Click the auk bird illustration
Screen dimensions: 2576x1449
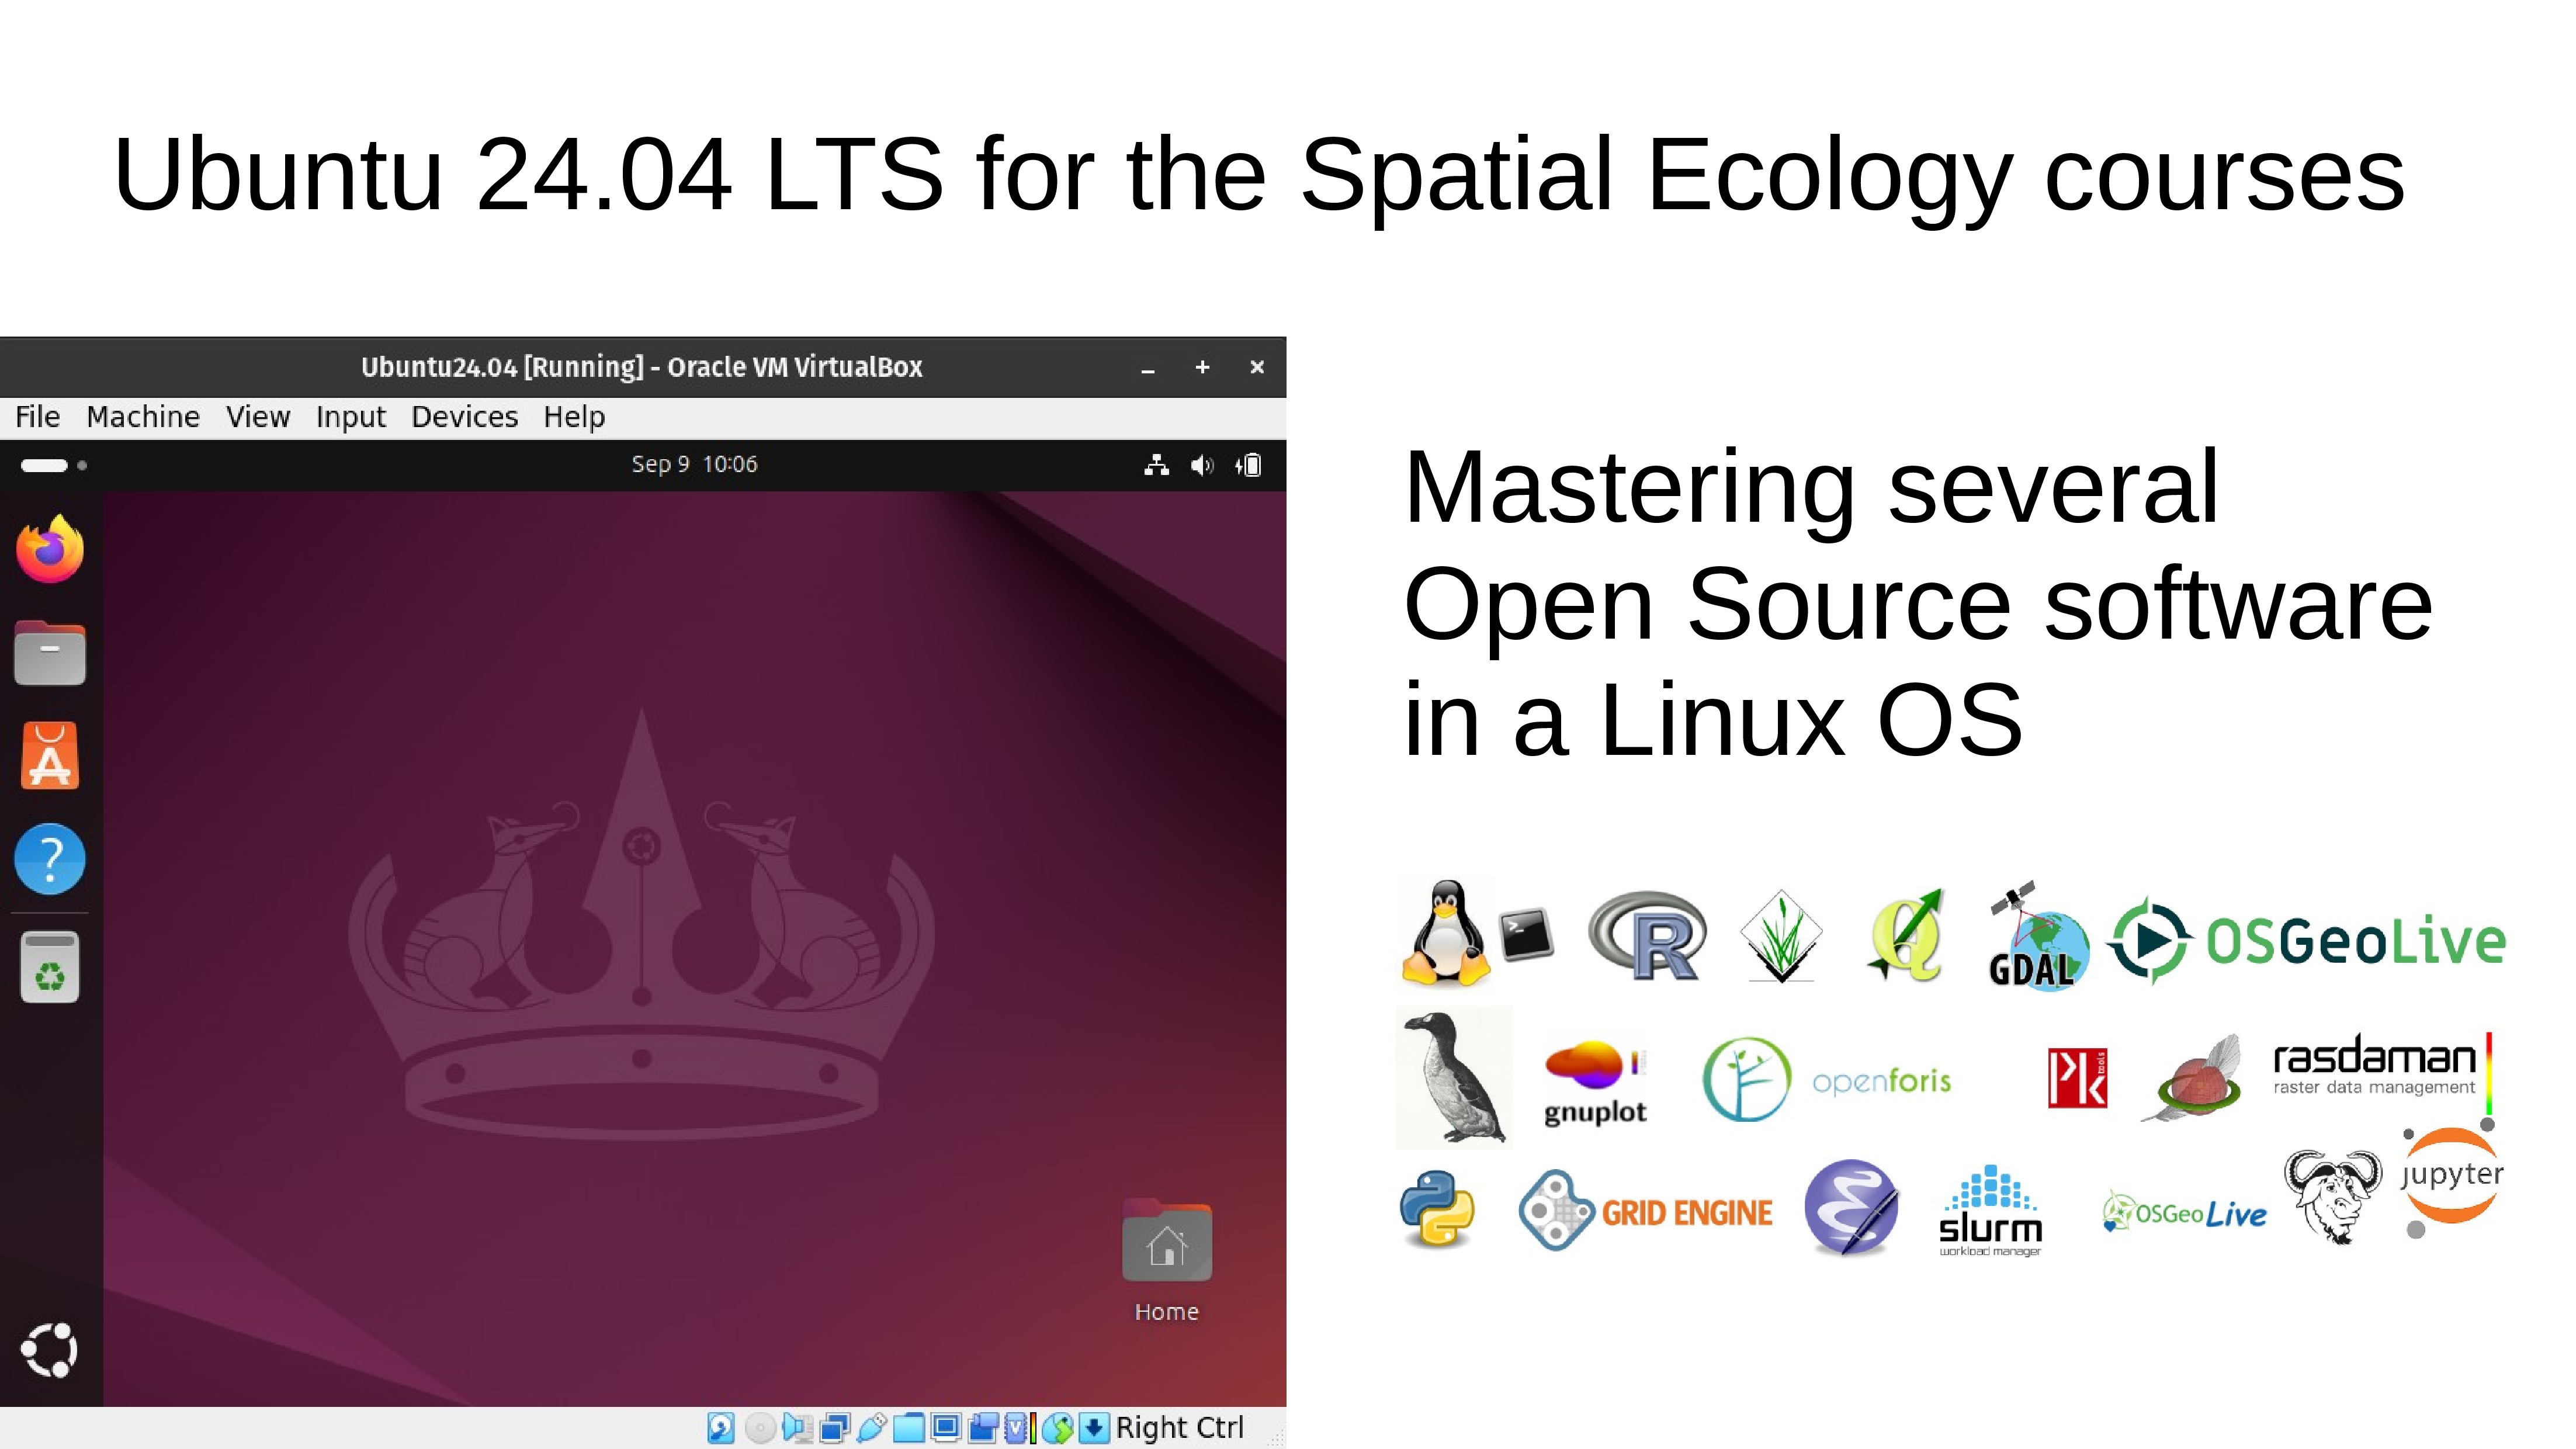point(1454,1077)
